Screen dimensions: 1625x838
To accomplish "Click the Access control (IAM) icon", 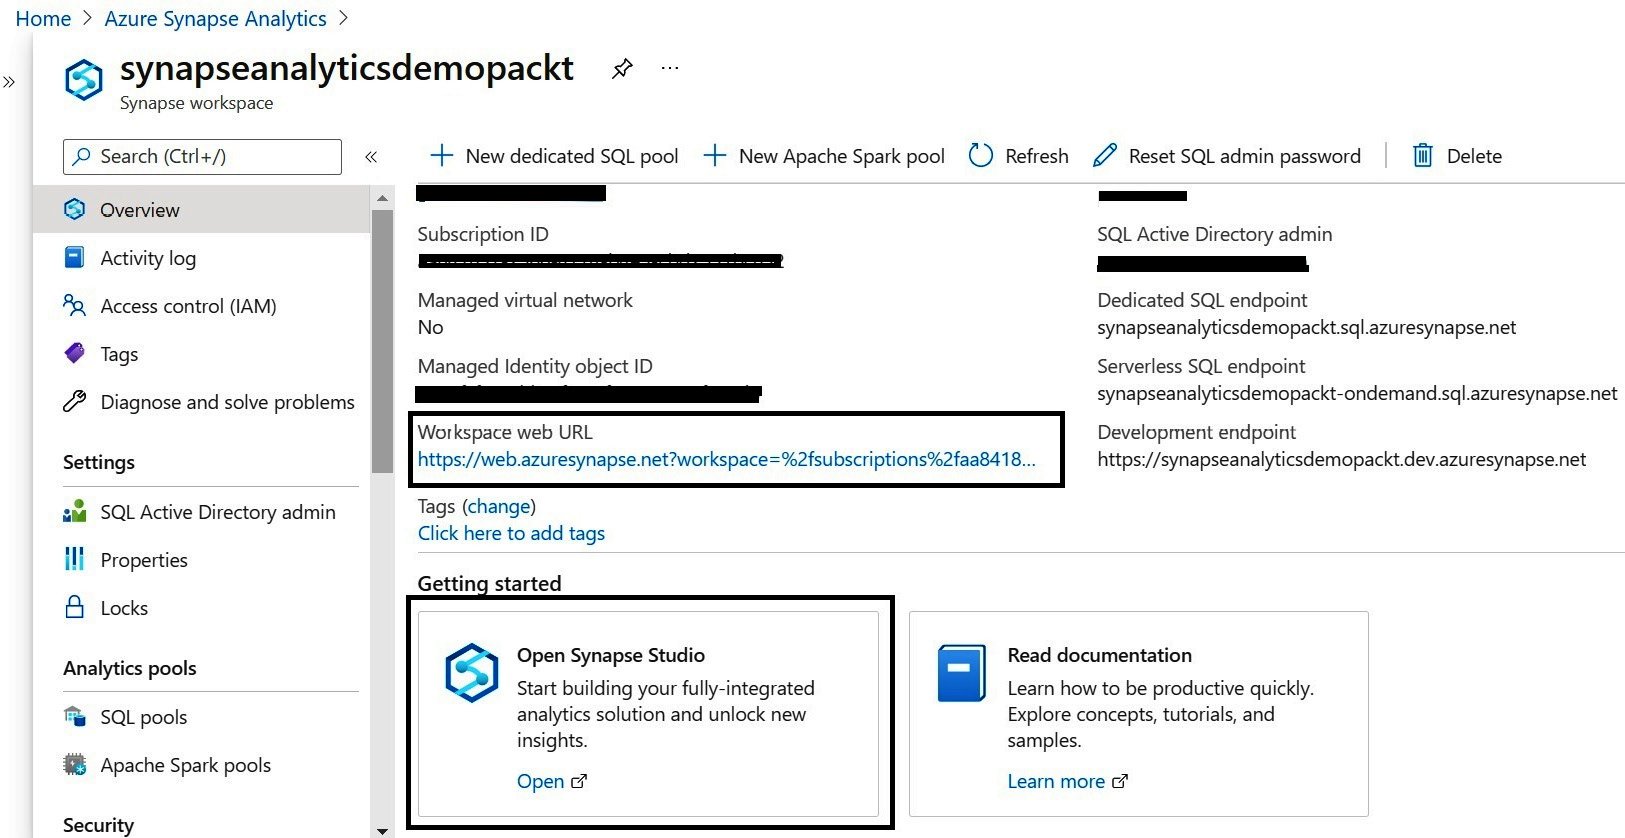I will click(75, 305).
